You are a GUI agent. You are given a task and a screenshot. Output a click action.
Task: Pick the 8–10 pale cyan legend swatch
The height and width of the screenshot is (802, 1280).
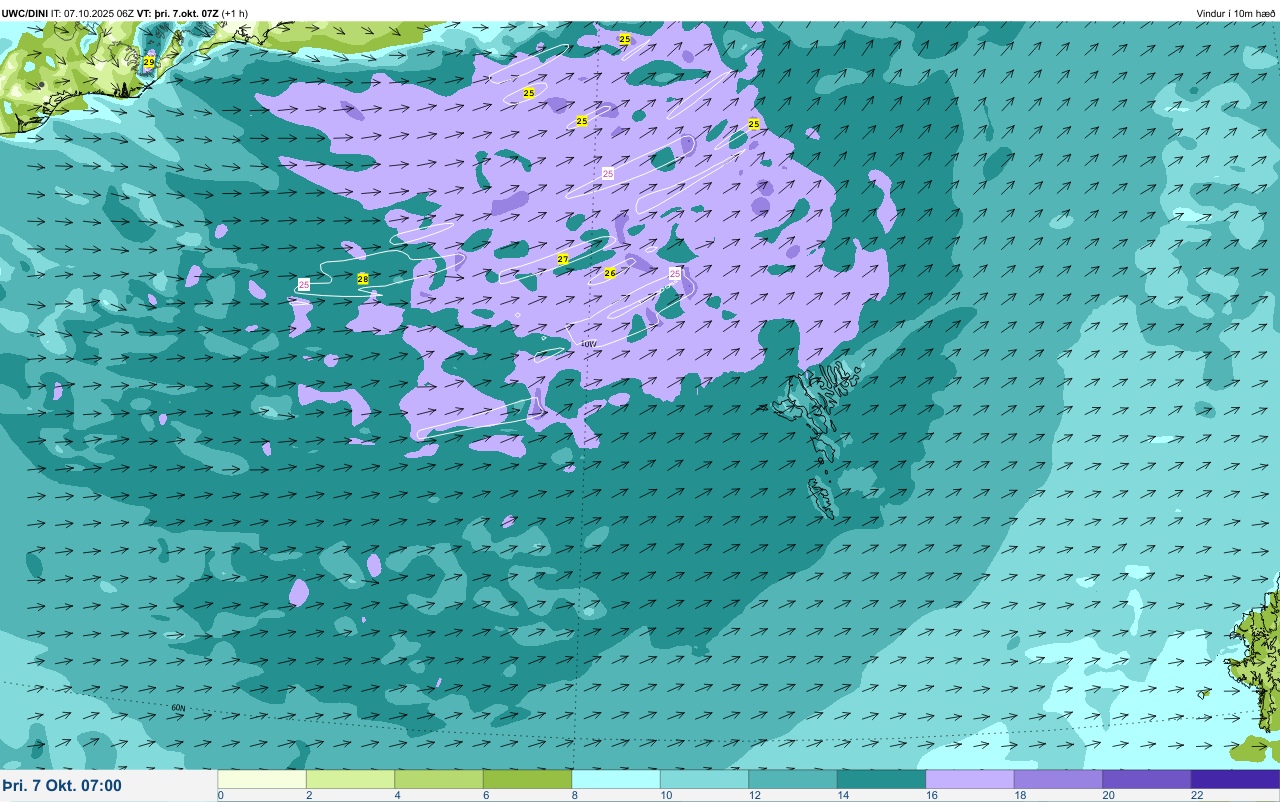click(616, 779)
